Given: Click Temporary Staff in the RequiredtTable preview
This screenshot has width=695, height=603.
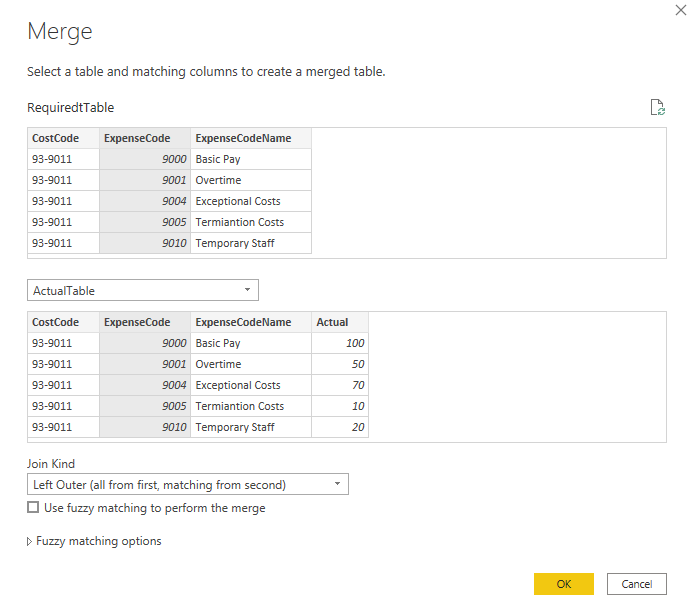Looking at the screenshot, I should [251, 243].
